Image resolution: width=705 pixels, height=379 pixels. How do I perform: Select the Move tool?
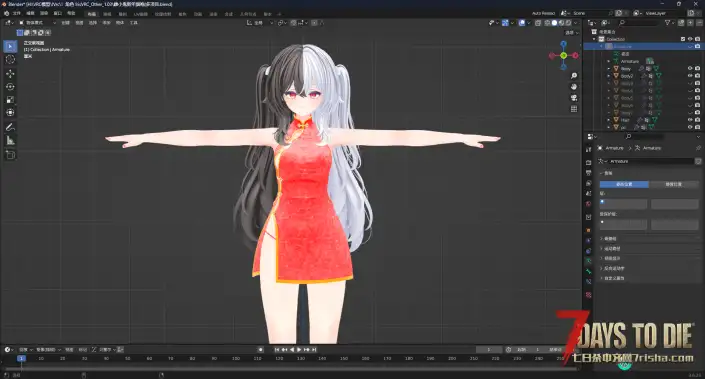pos(10,73)
